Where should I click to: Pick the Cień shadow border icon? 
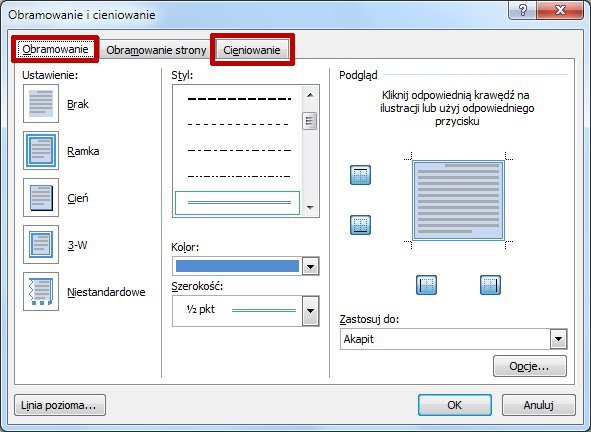[41, 198]
